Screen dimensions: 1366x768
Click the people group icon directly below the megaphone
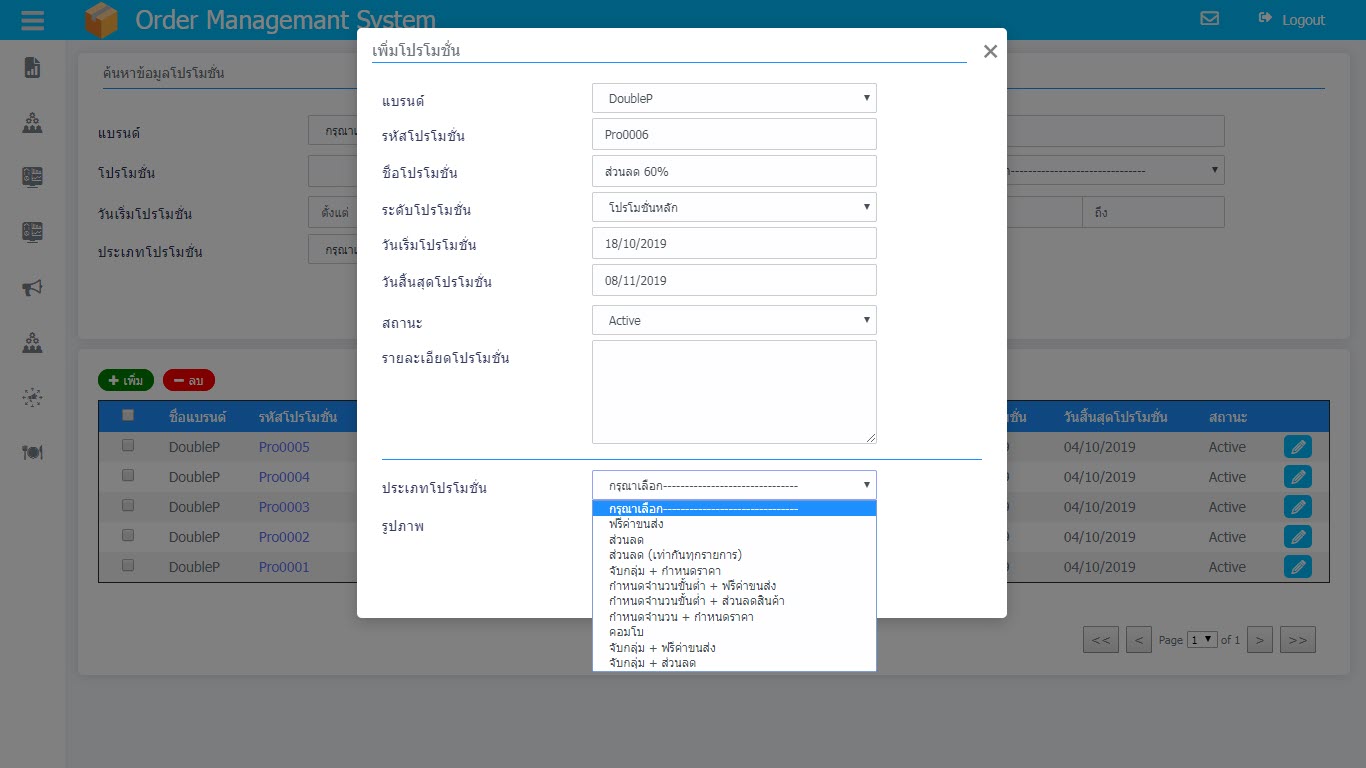tap(32, 343)
